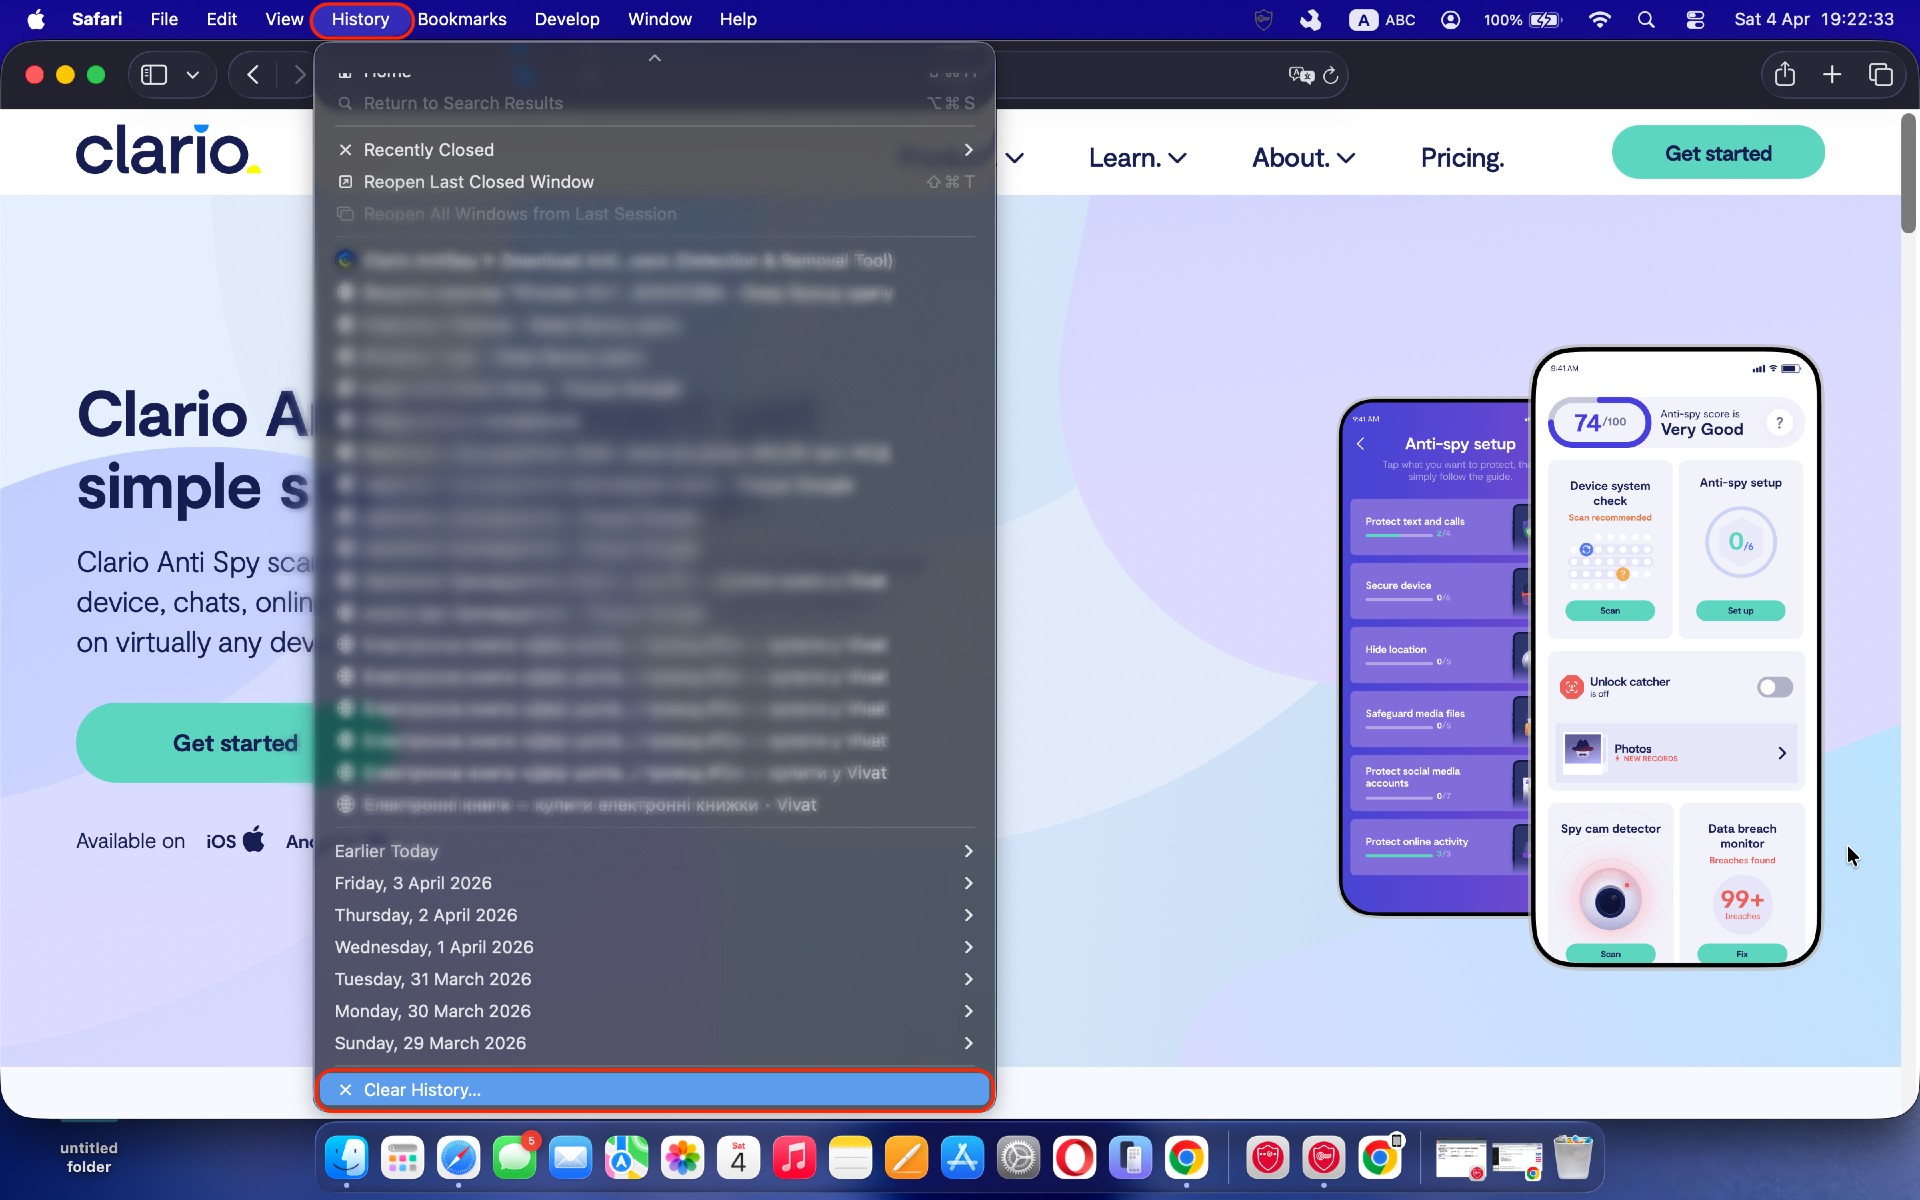Open a new Safari tab
This screenshot has height=1200, width=1920.
click(1831, 74)
